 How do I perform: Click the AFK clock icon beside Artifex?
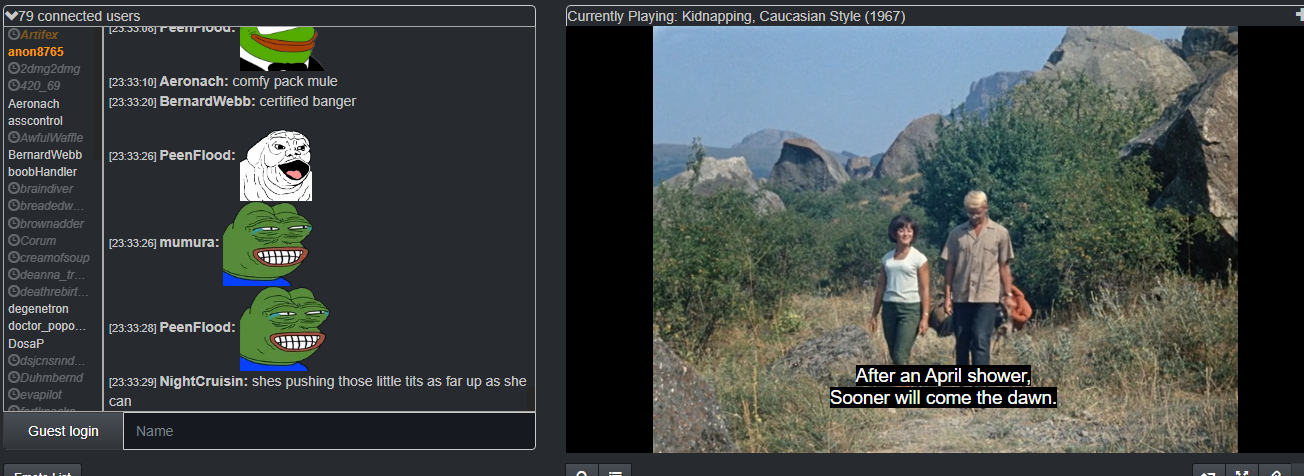tap(14, 35)
